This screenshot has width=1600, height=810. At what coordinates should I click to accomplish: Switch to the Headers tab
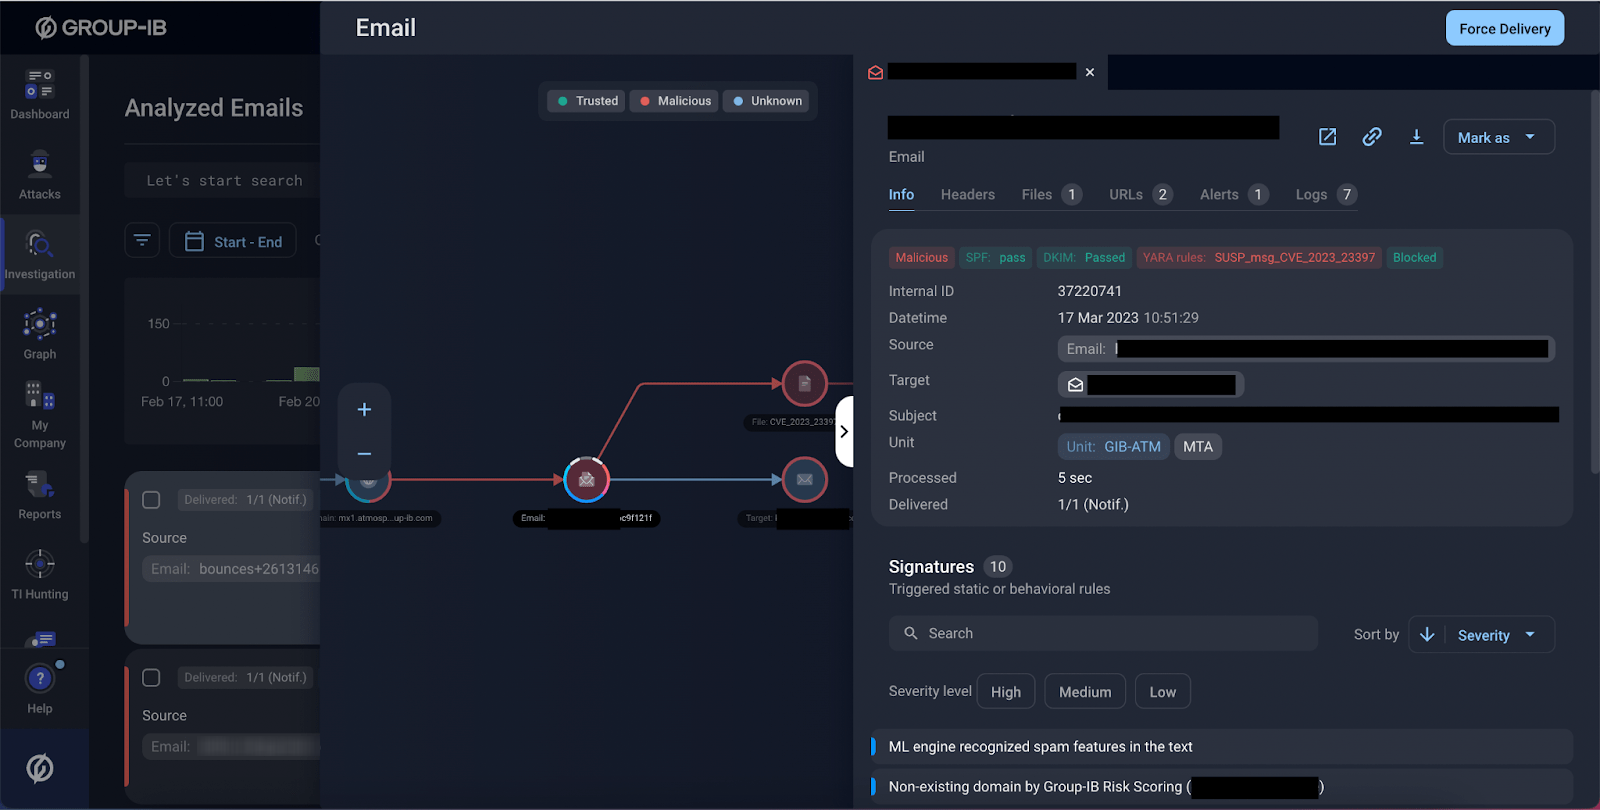(x=967, y=195)
